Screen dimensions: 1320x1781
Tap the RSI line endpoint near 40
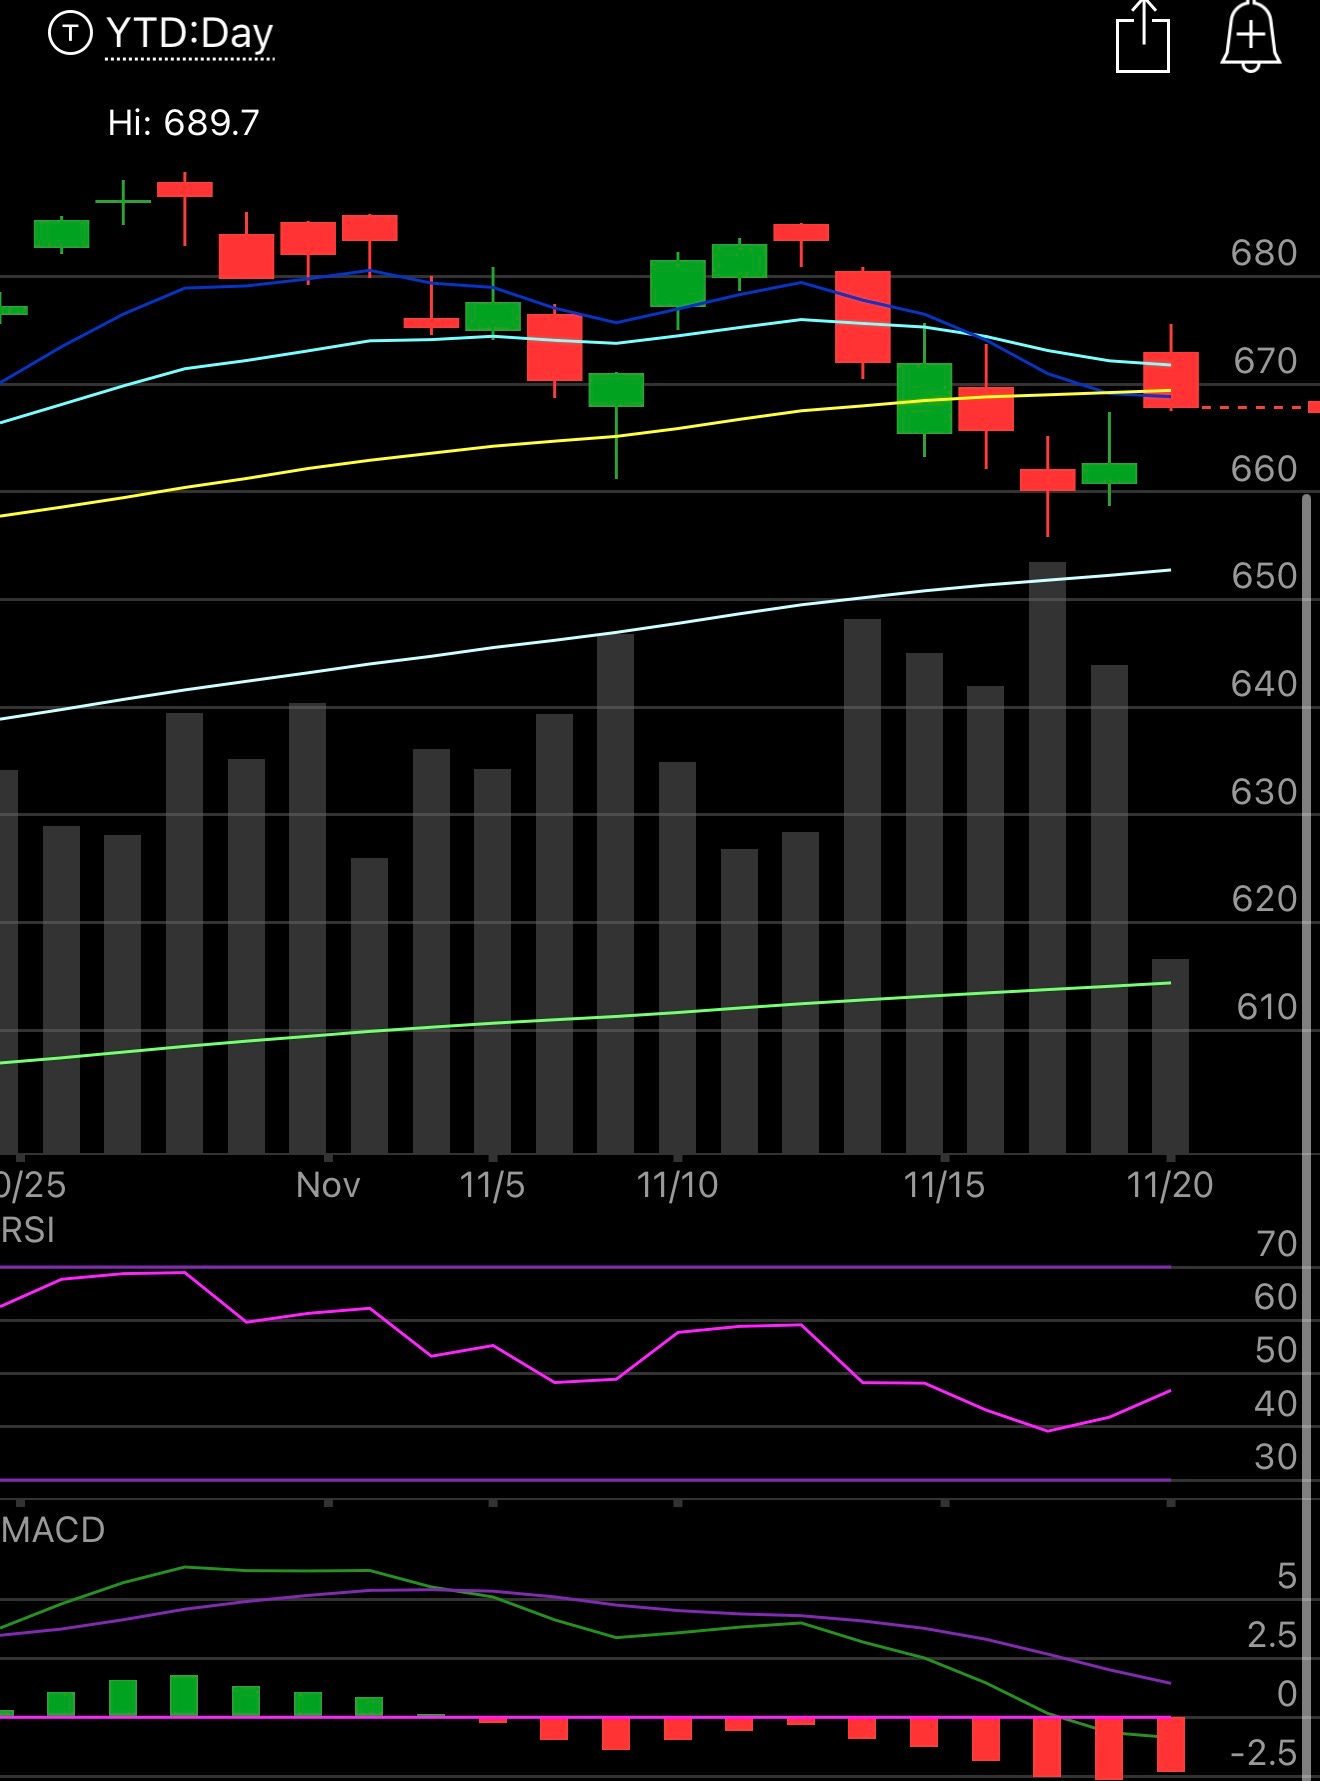[x=1168, y=1391]
